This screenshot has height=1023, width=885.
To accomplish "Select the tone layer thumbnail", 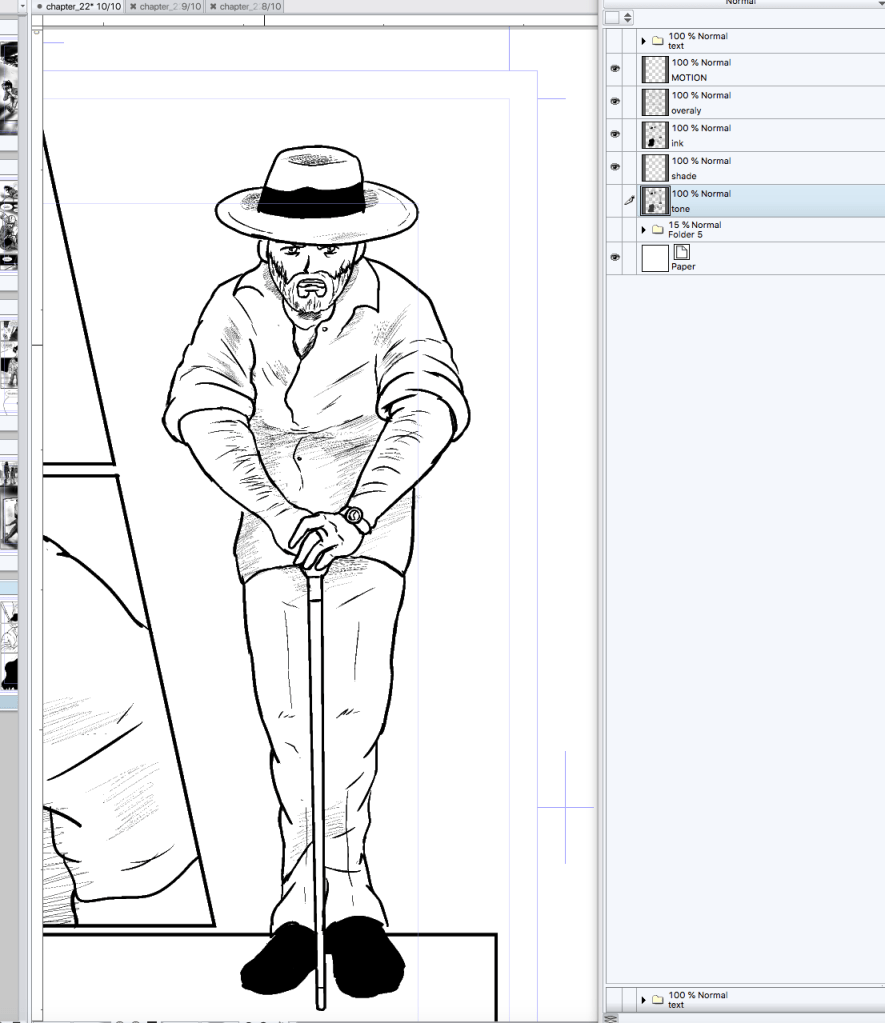I will 655,200.
